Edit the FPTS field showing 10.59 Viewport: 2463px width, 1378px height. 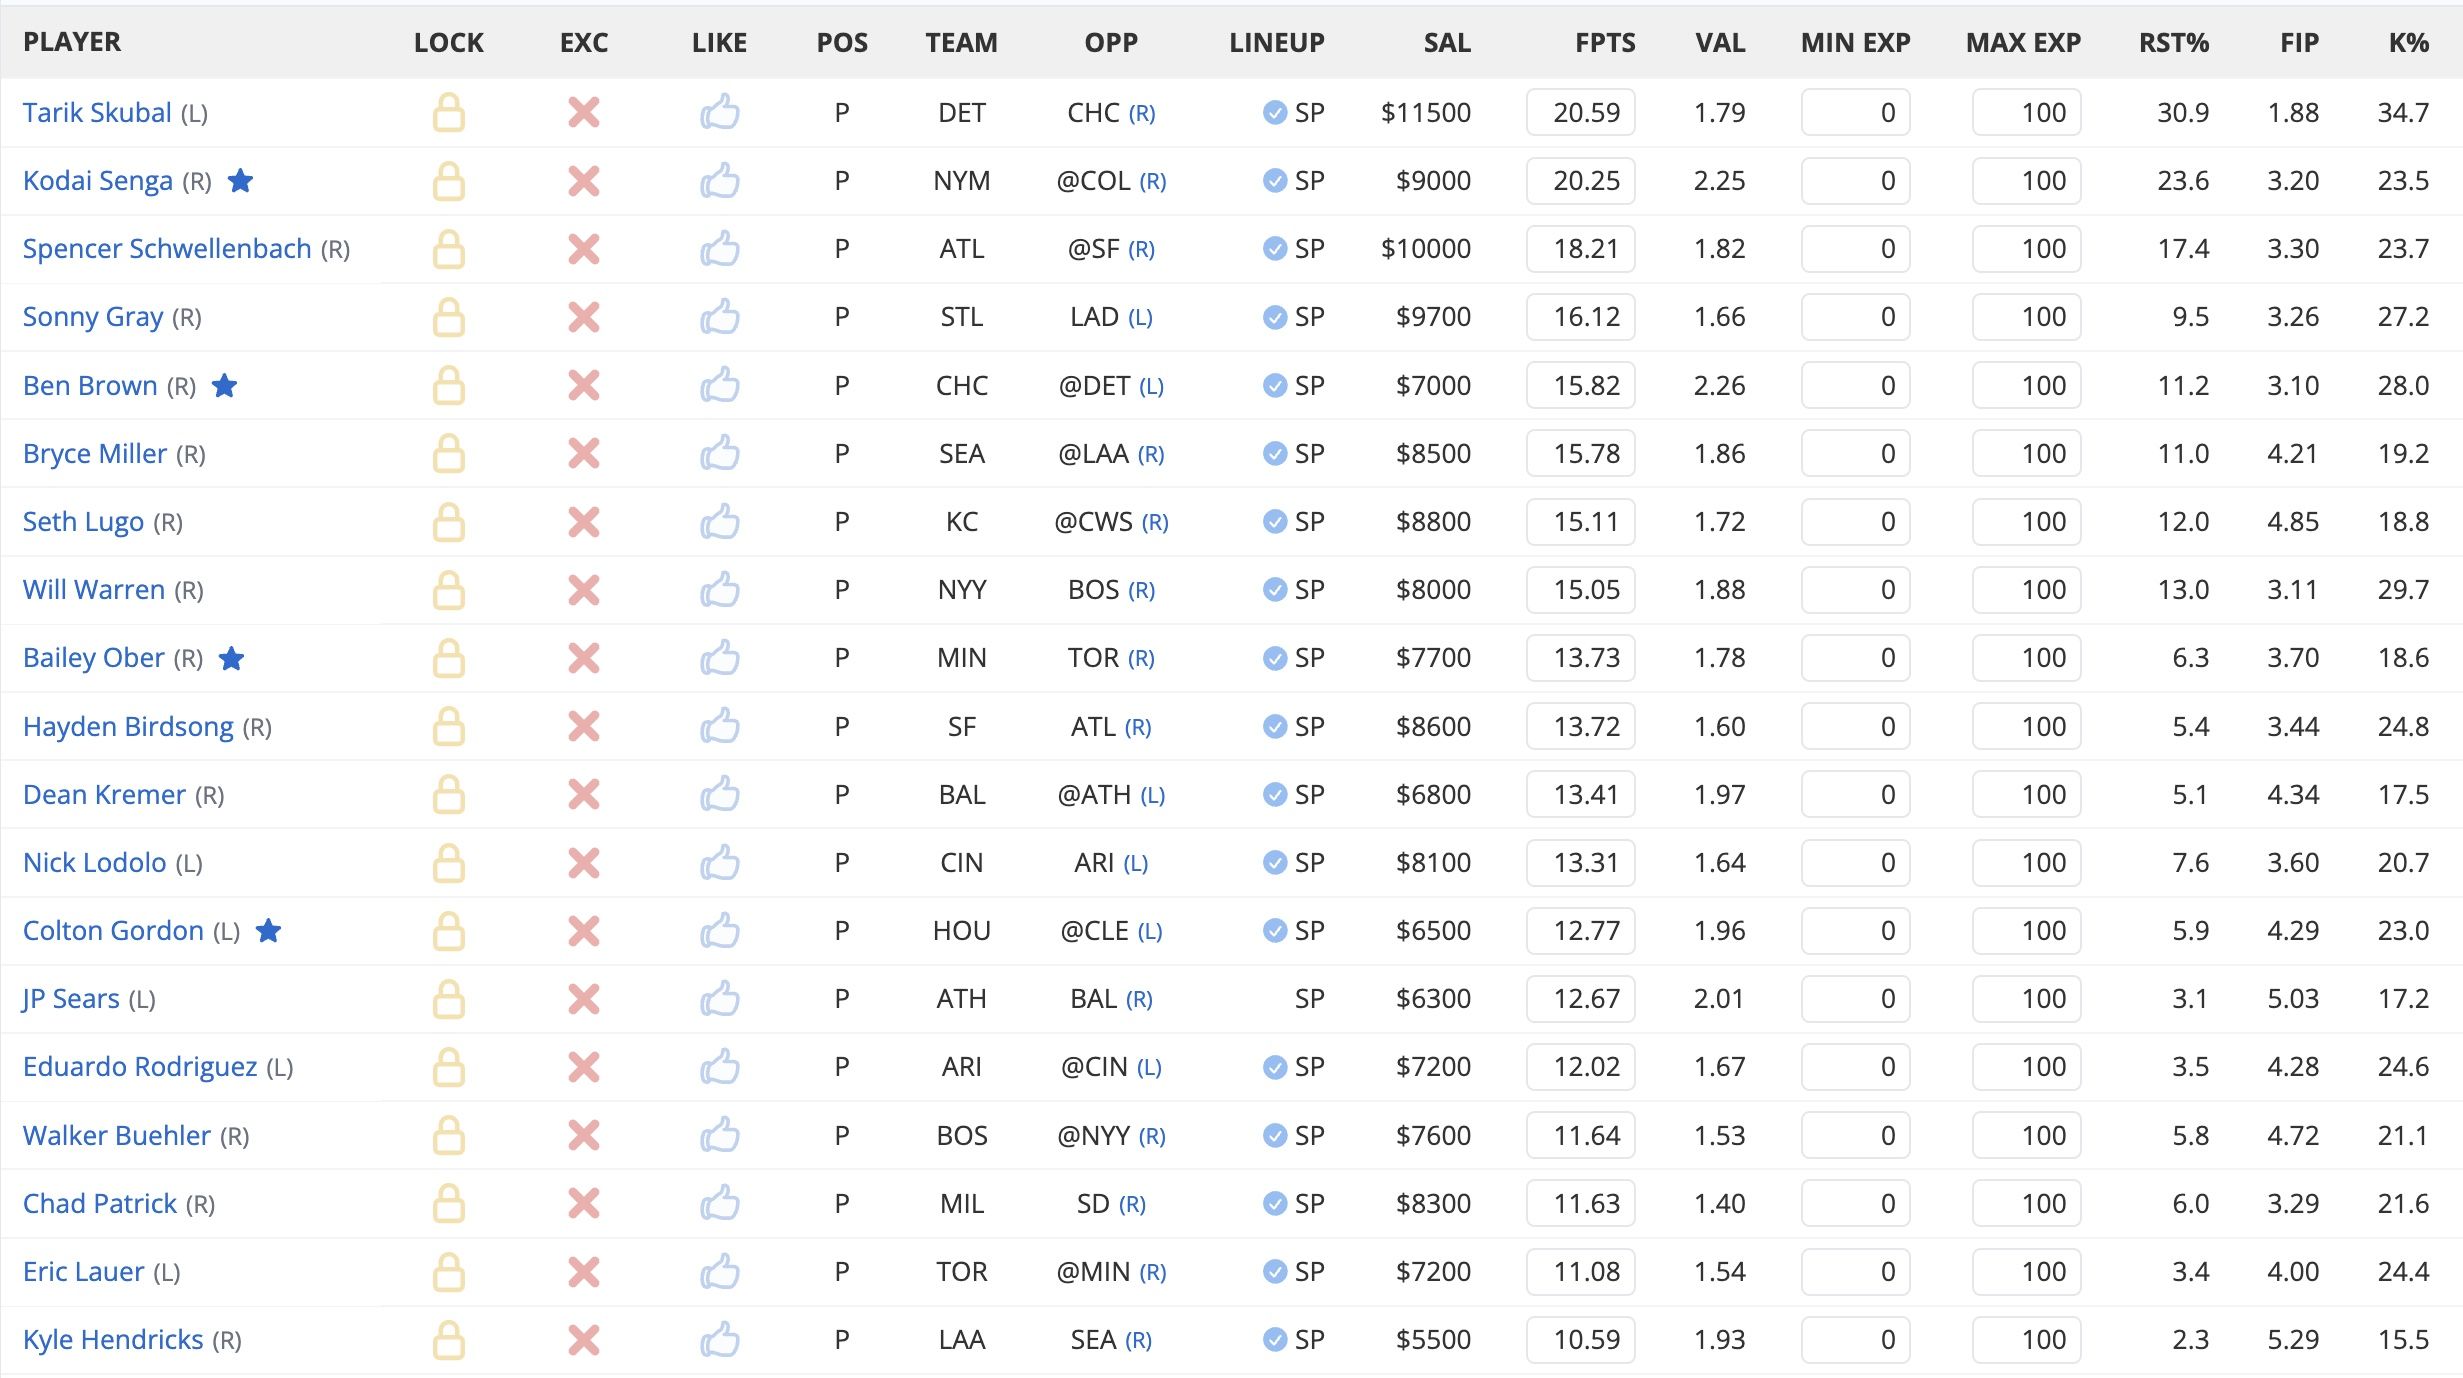pyautogui.click(x=1580, y=1339)
